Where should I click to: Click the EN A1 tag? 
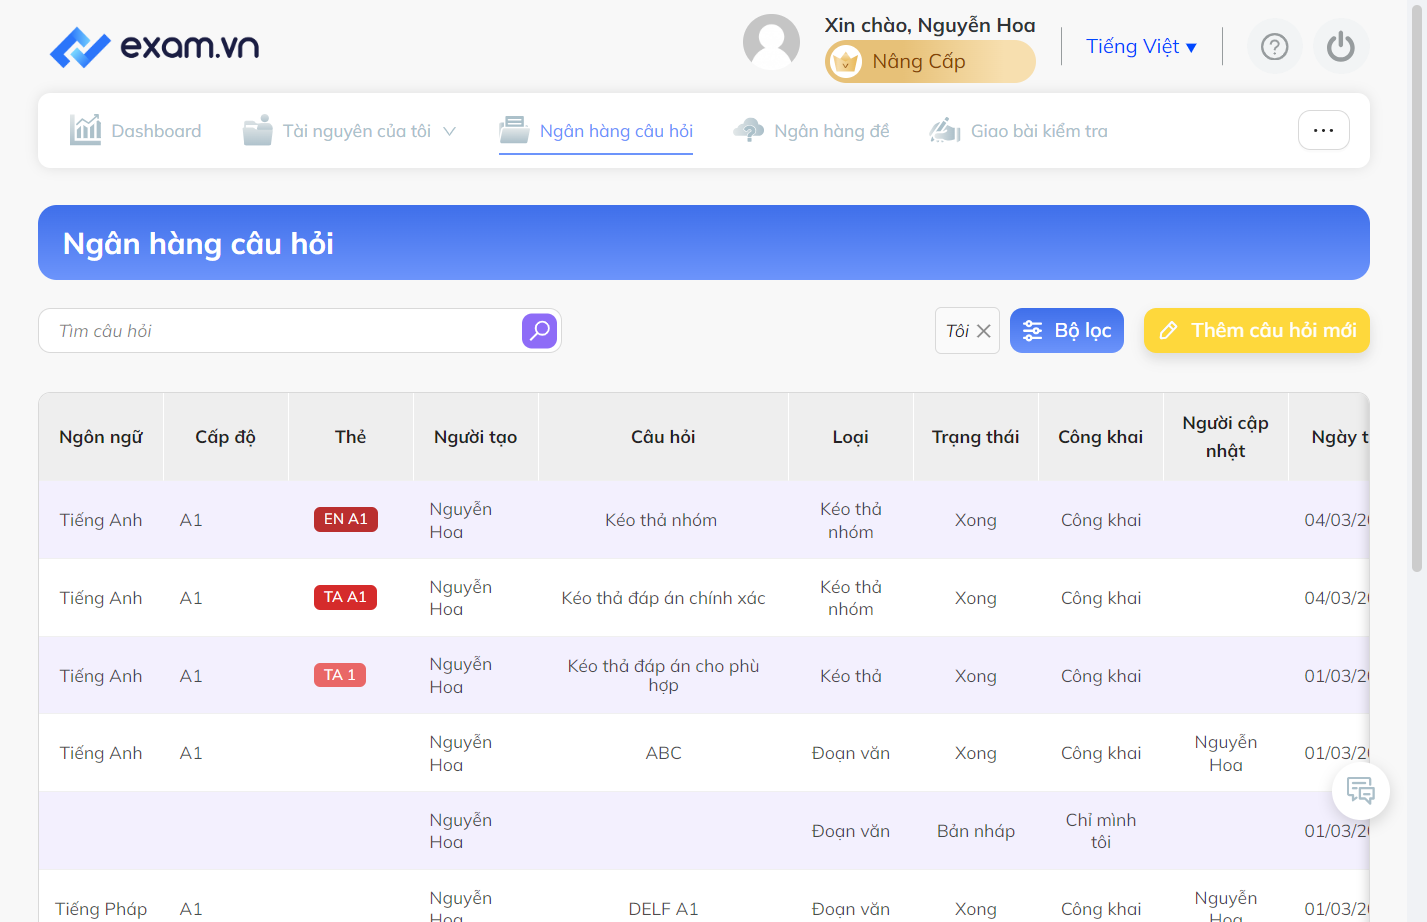pos(346,519)
